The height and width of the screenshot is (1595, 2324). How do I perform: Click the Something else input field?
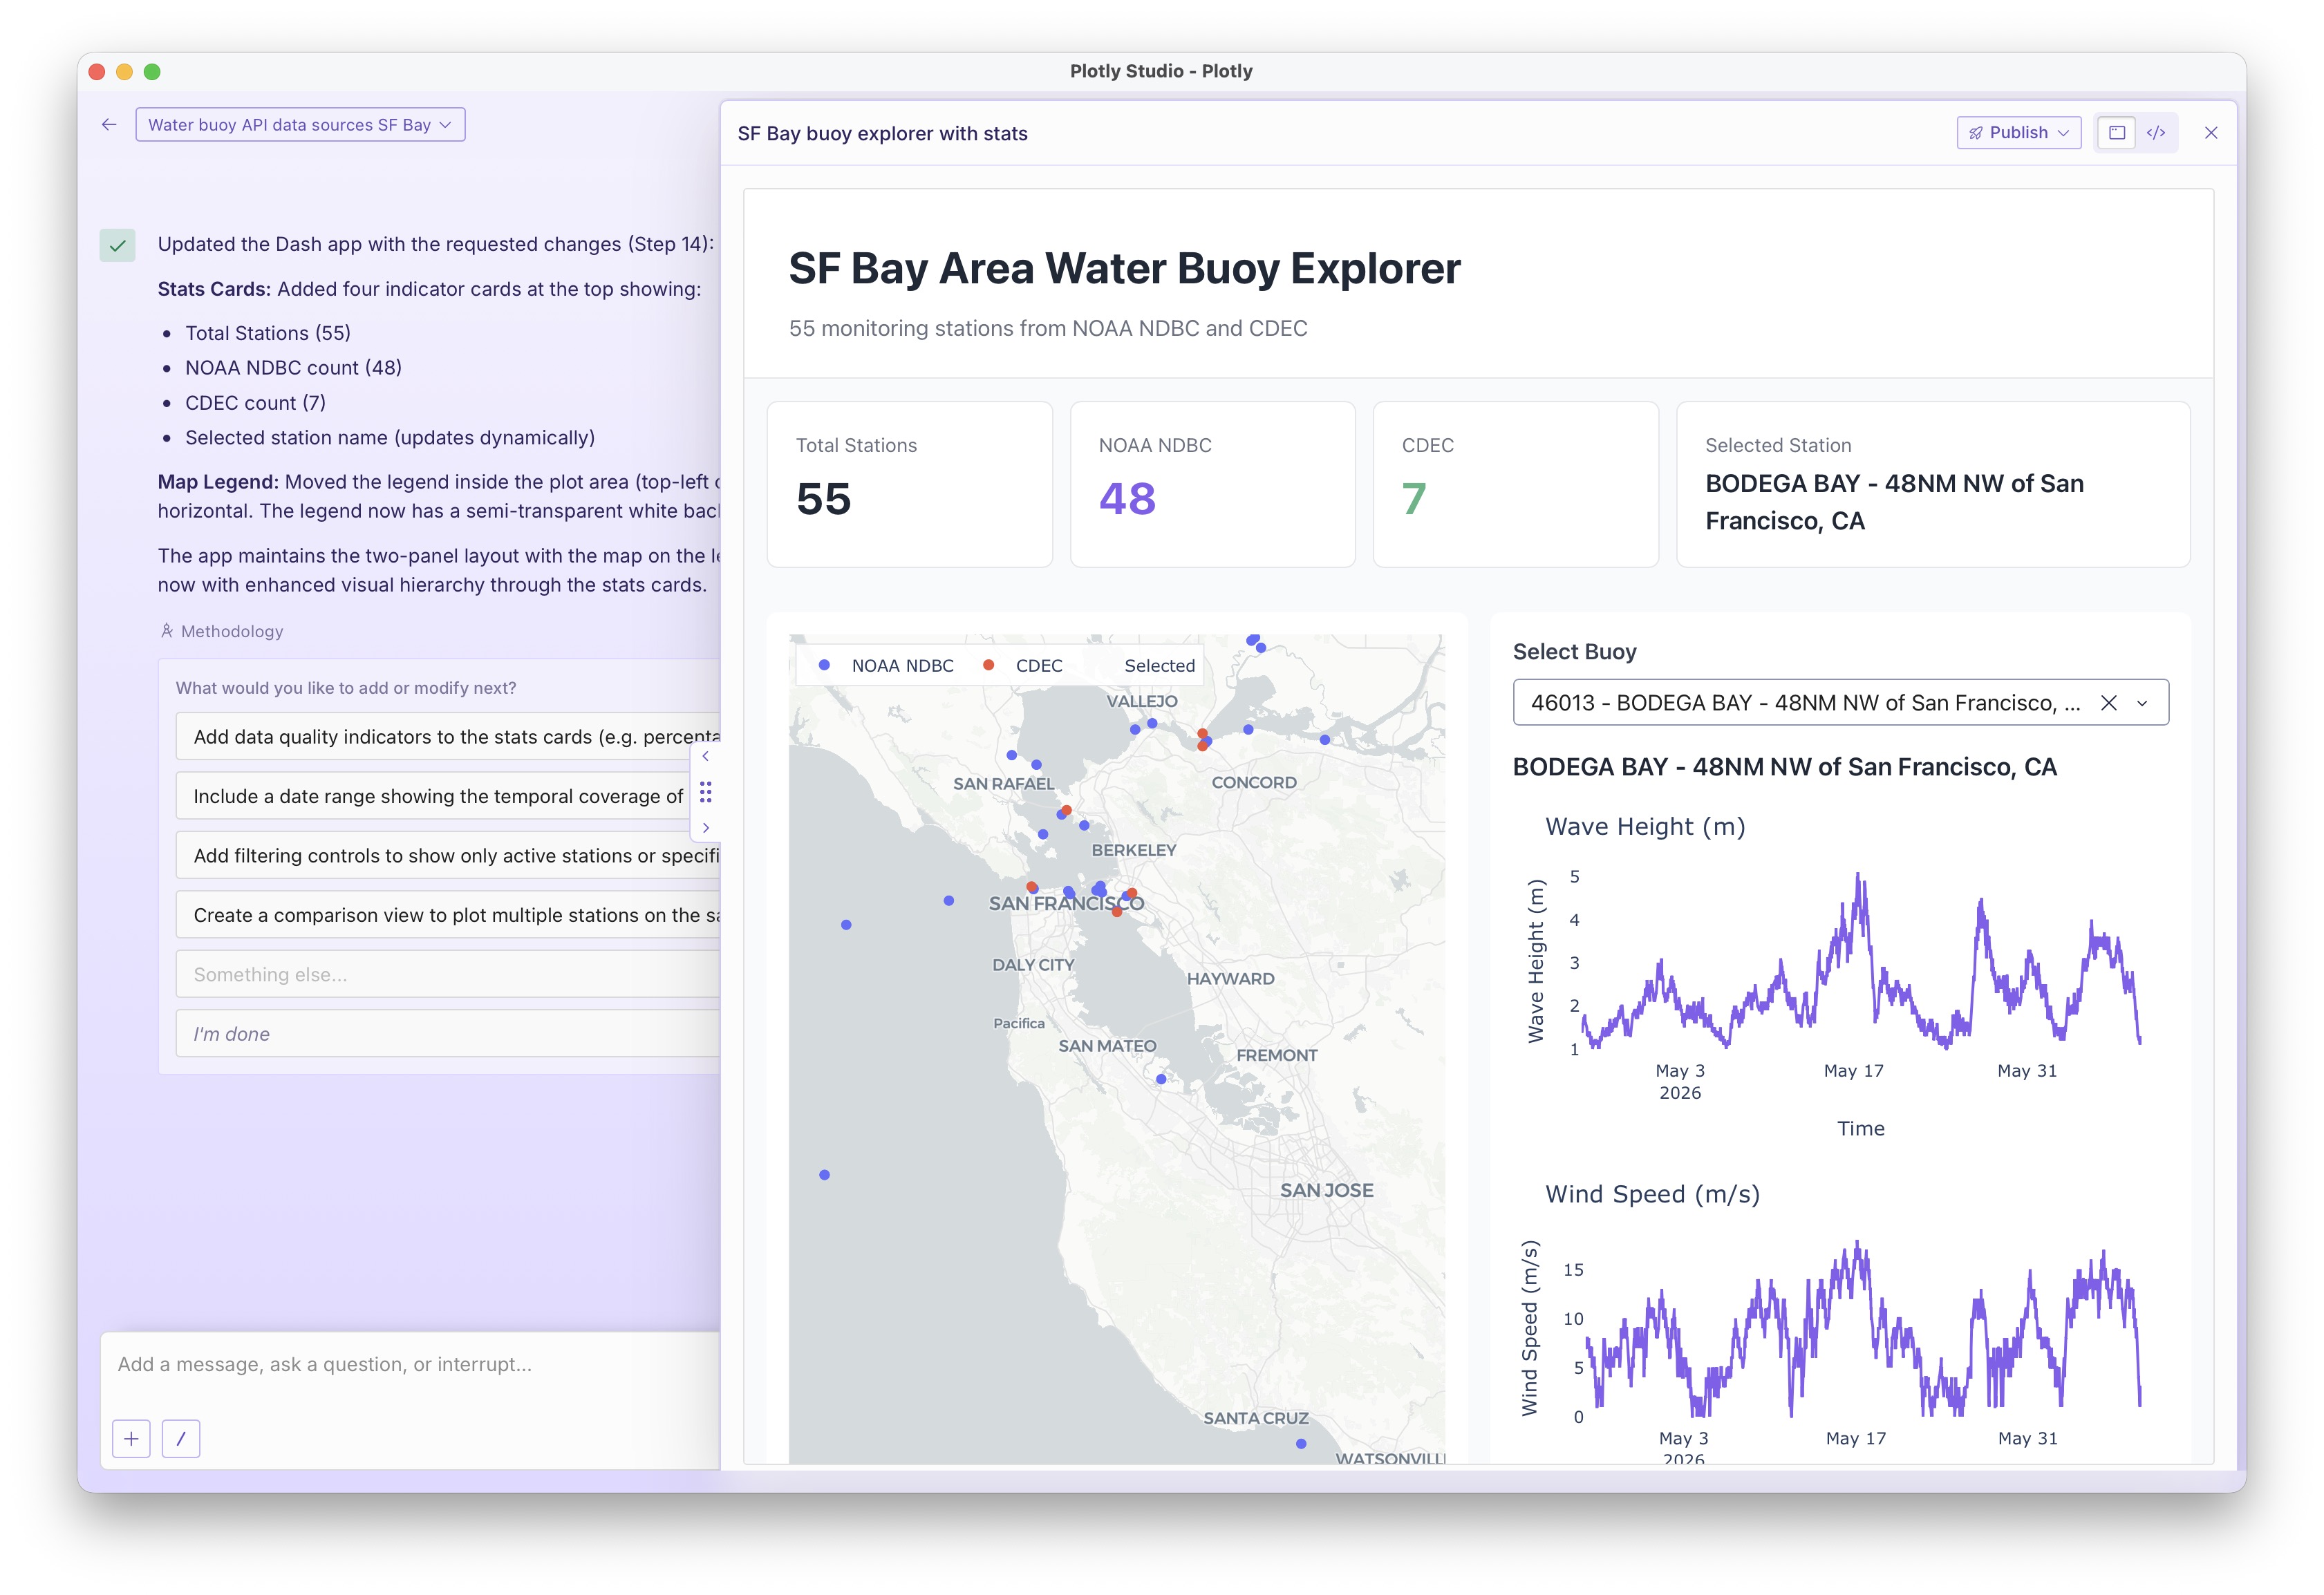click(x=448, y=975)
